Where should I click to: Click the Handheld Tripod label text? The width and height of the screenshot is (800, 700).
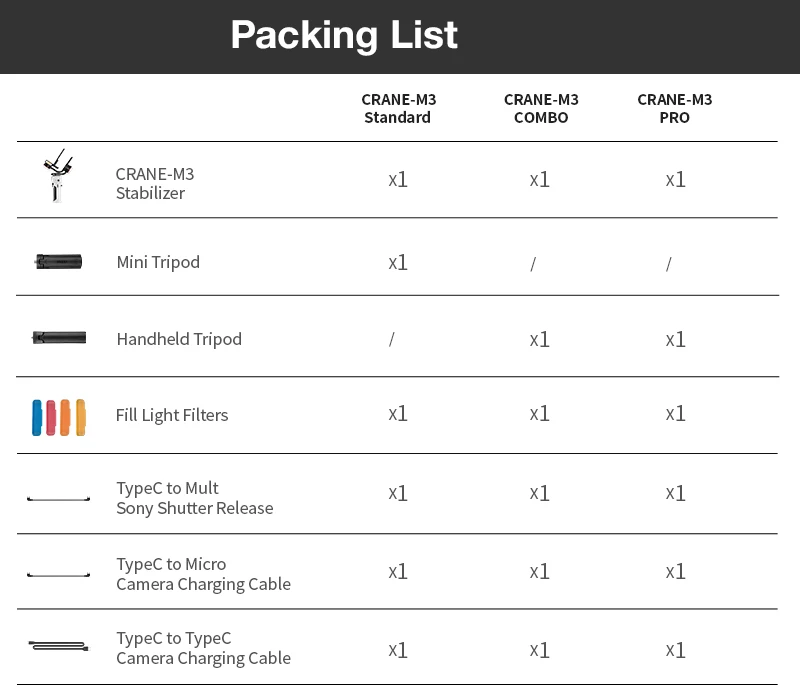[x=179, y=339]
